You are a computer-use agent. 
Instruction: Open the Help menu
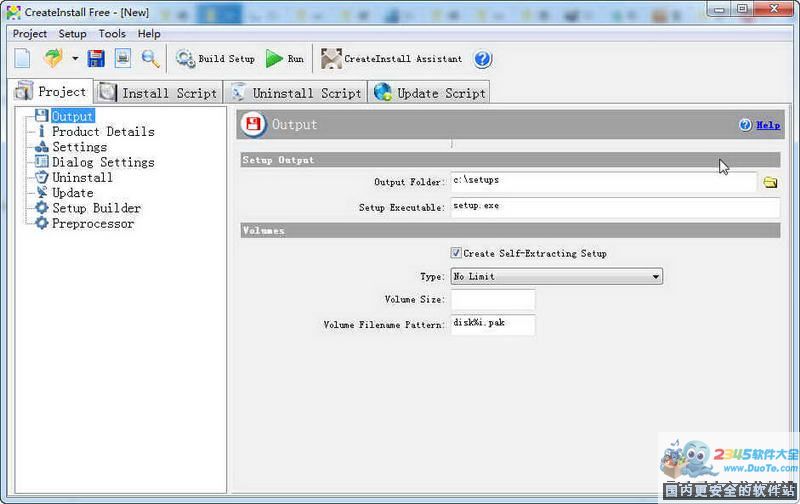click(x=149, y=34)
